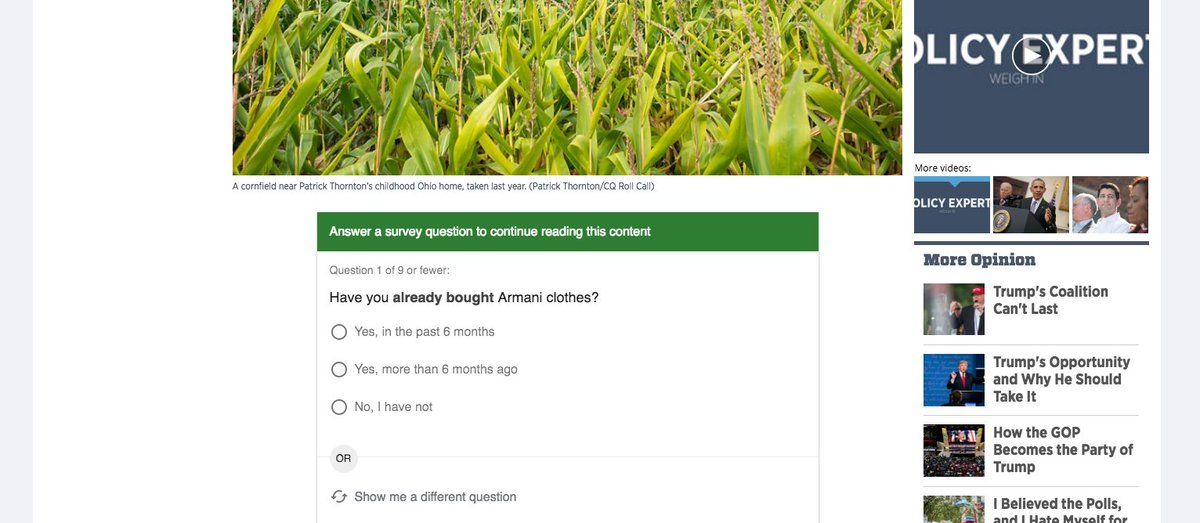Click the green survey prompt banner

point(567,232)
